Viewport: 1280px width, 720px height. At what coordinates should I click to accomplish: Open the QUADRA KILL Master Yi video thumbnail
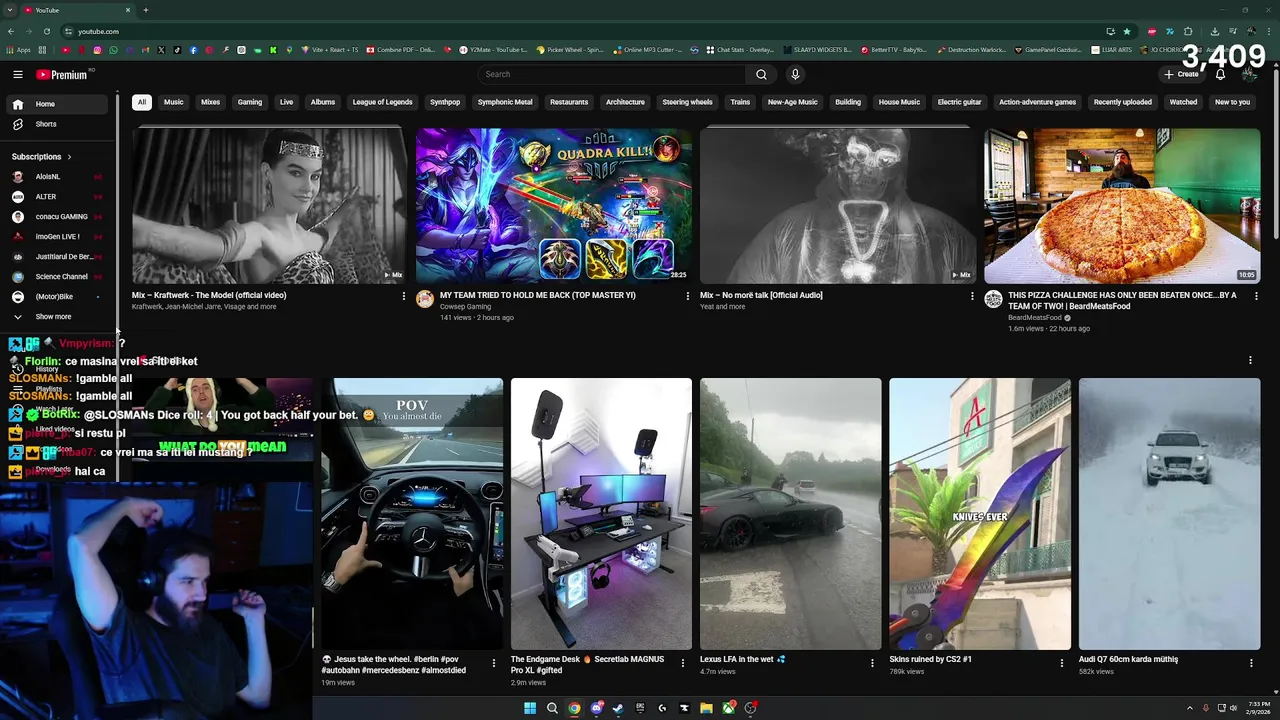click(x=554, y=206)
